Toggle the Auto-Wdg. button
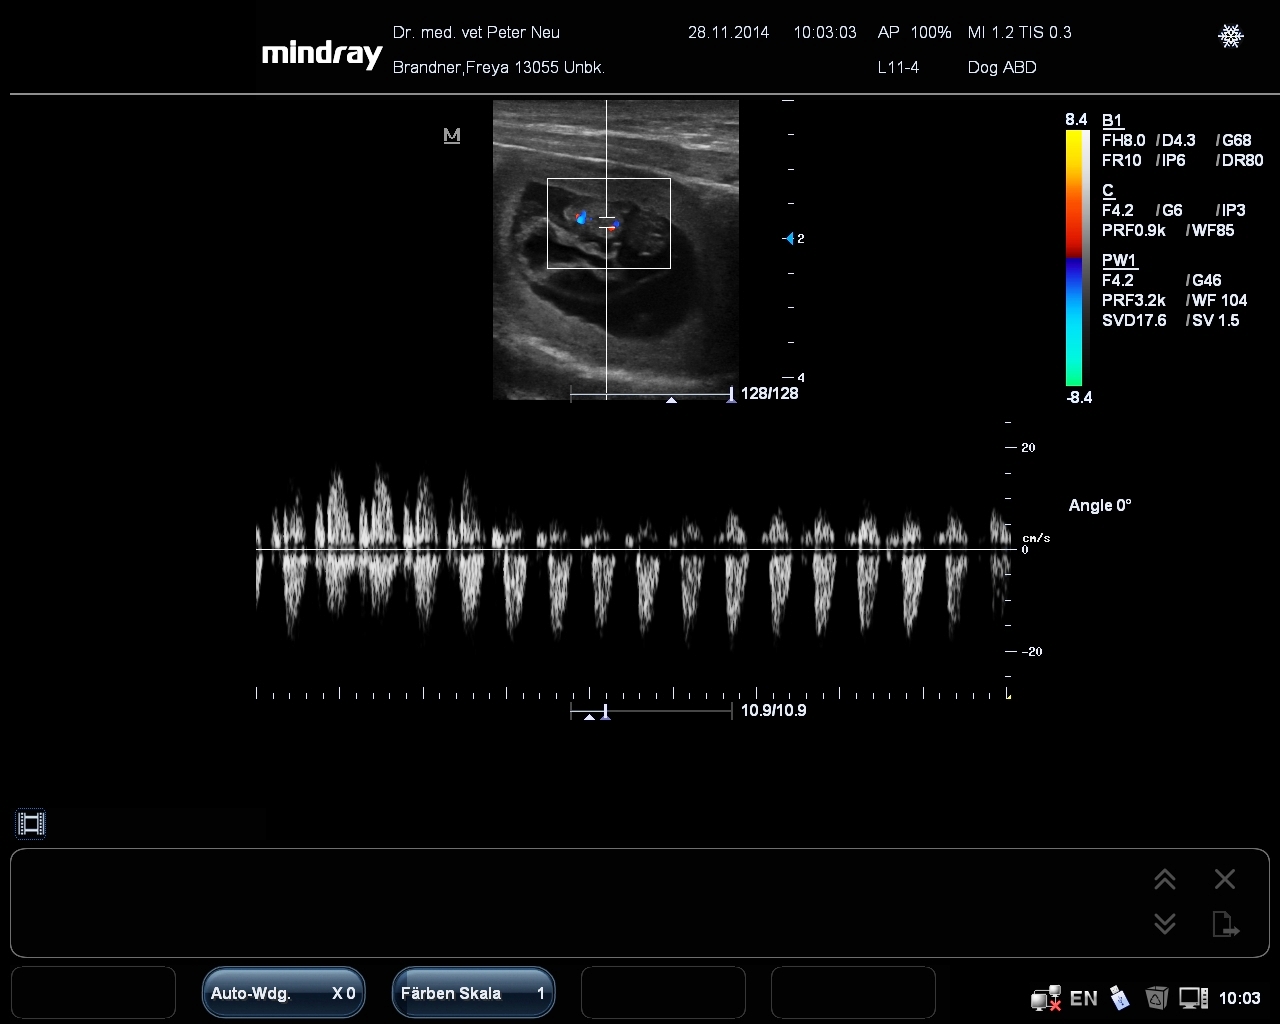1280x1024 pixels. (283, 993)
